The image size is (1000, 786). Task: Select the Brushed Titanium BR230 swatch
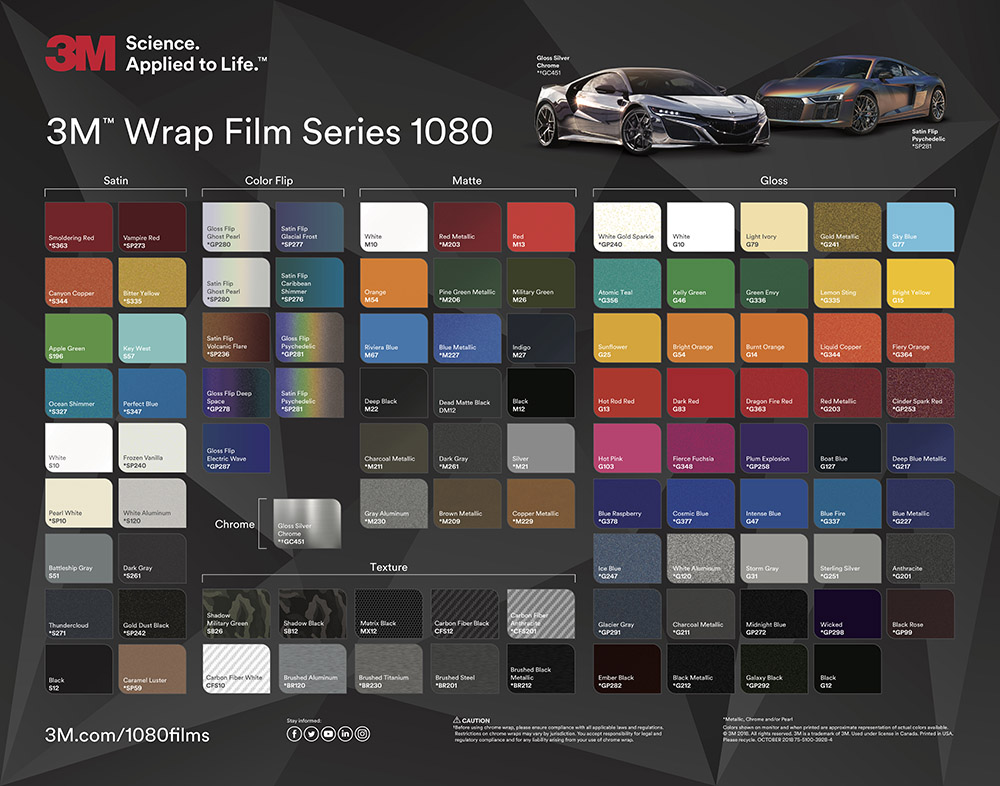(388, 669)
